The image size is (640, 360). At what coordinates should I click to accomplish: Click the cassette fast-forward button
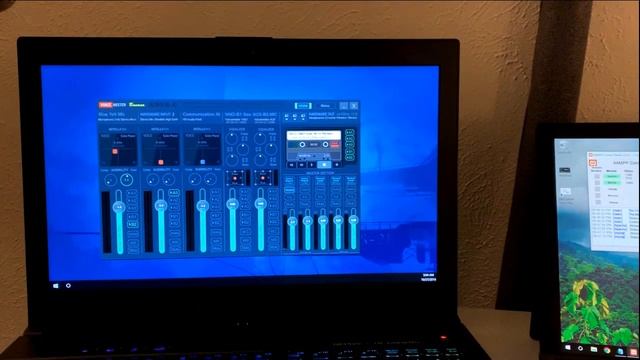click(x=302, y=165)
